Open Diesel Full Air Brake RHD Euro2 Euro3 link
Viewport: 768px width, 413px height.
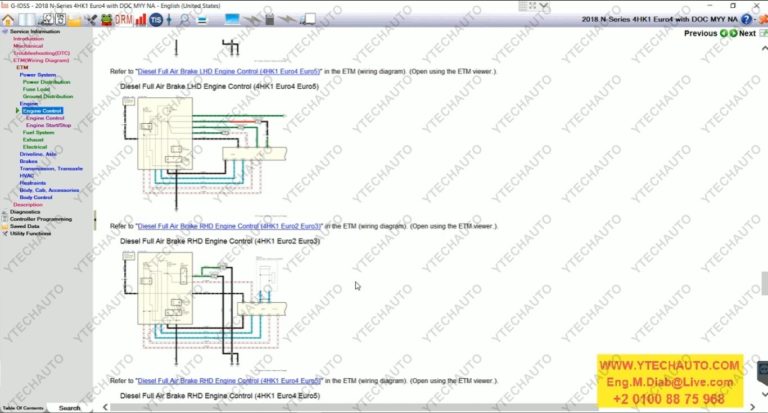tap(229, 226)
